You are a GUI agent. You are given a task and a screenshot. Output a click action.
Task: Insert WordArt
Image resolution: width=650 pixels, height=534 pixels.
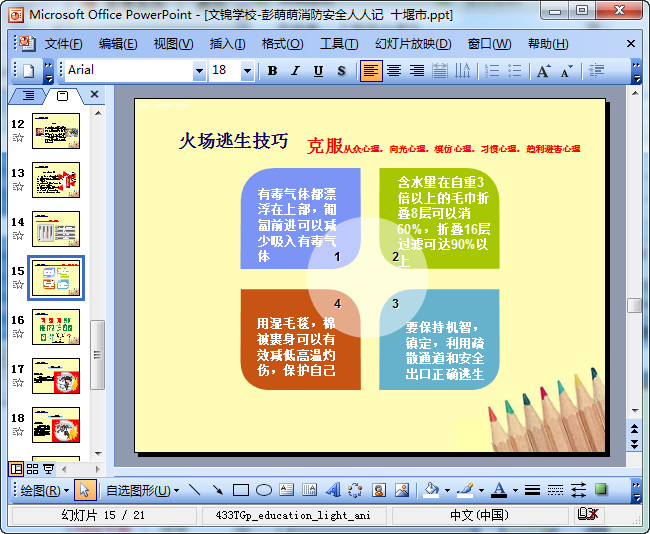tap(333, 490)
